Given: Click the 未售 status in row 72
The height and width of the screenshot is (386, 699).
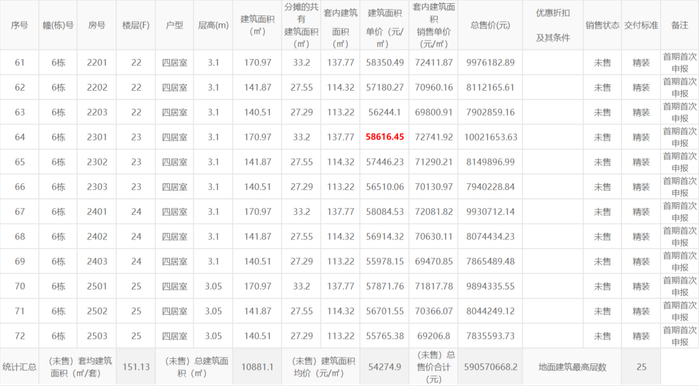Looking at the screenshot, I should [x=602, y=336].
